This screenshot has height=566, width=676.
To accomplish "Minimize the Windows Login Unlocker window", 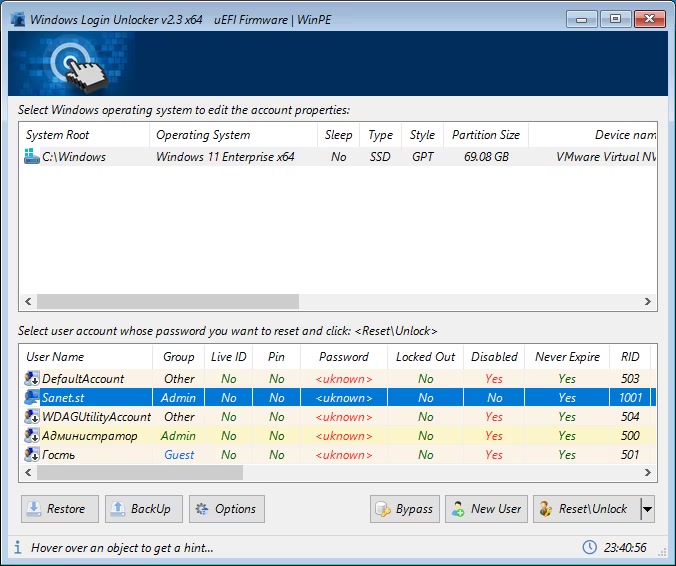I will point(581,19).
